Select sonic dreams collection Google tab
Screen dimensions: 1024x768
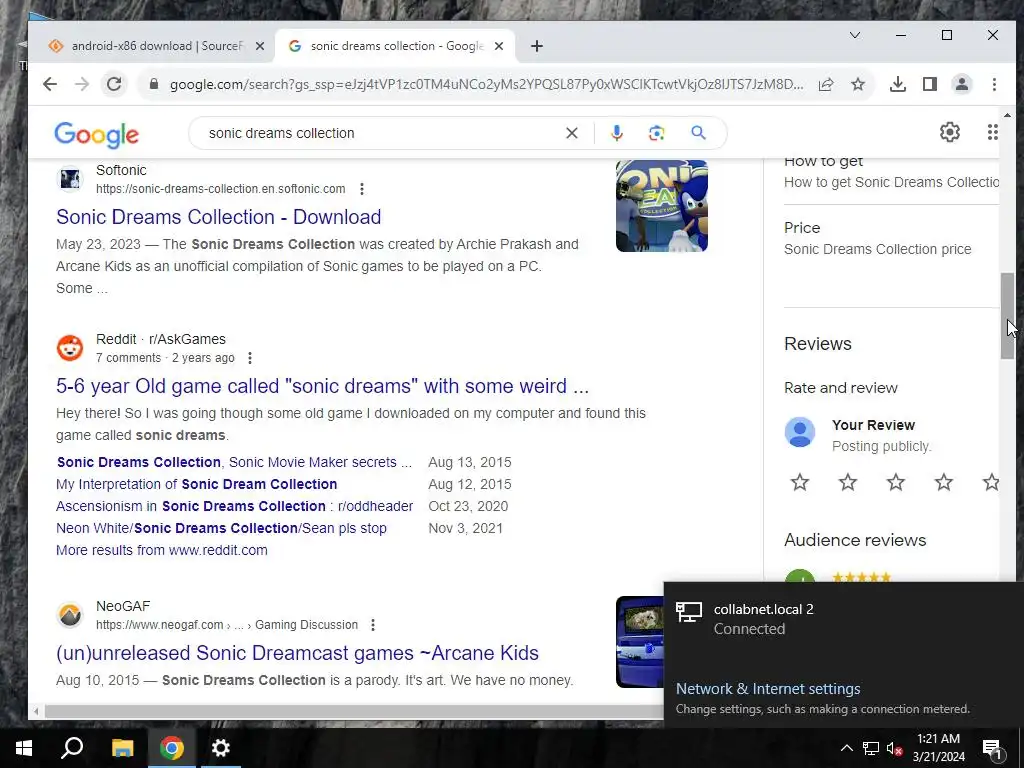[x=395, y=46]
